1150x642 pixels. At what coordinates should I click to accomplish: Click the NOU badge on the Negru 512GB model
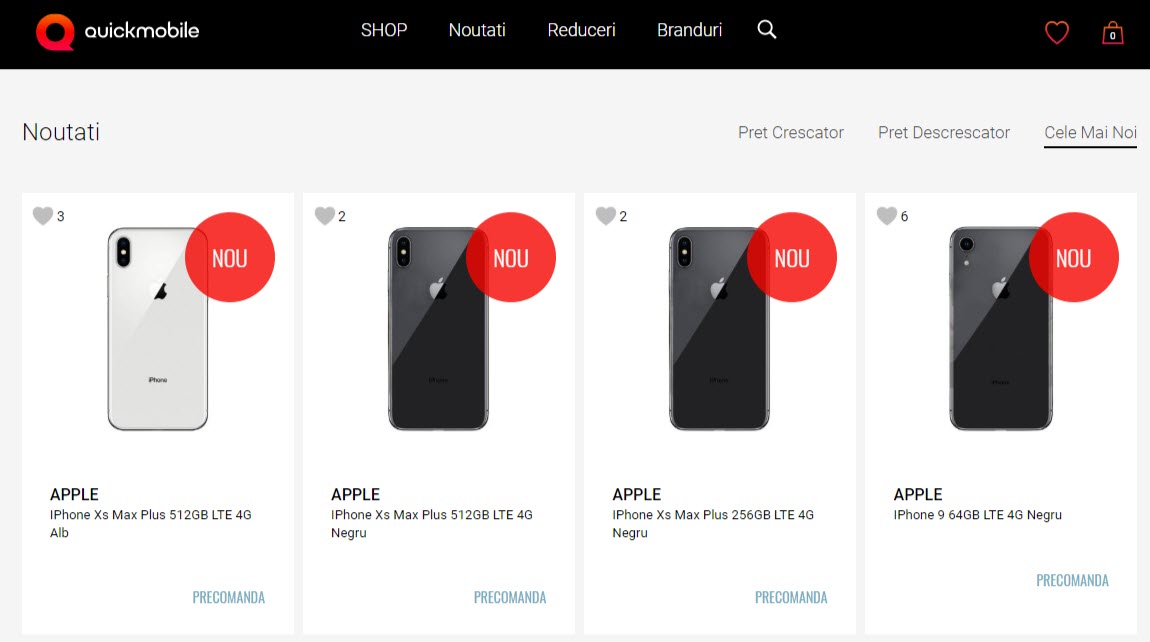511,257
